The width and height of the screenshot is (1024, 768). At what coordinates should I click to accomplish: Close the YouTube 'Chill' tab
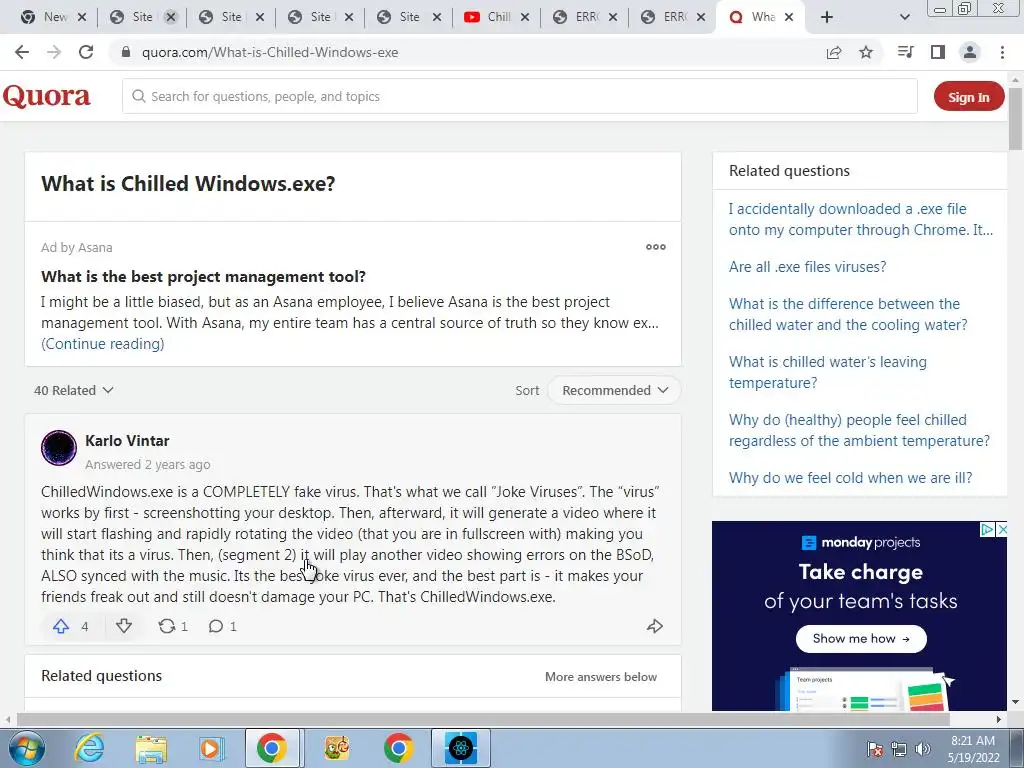[524, 17]
